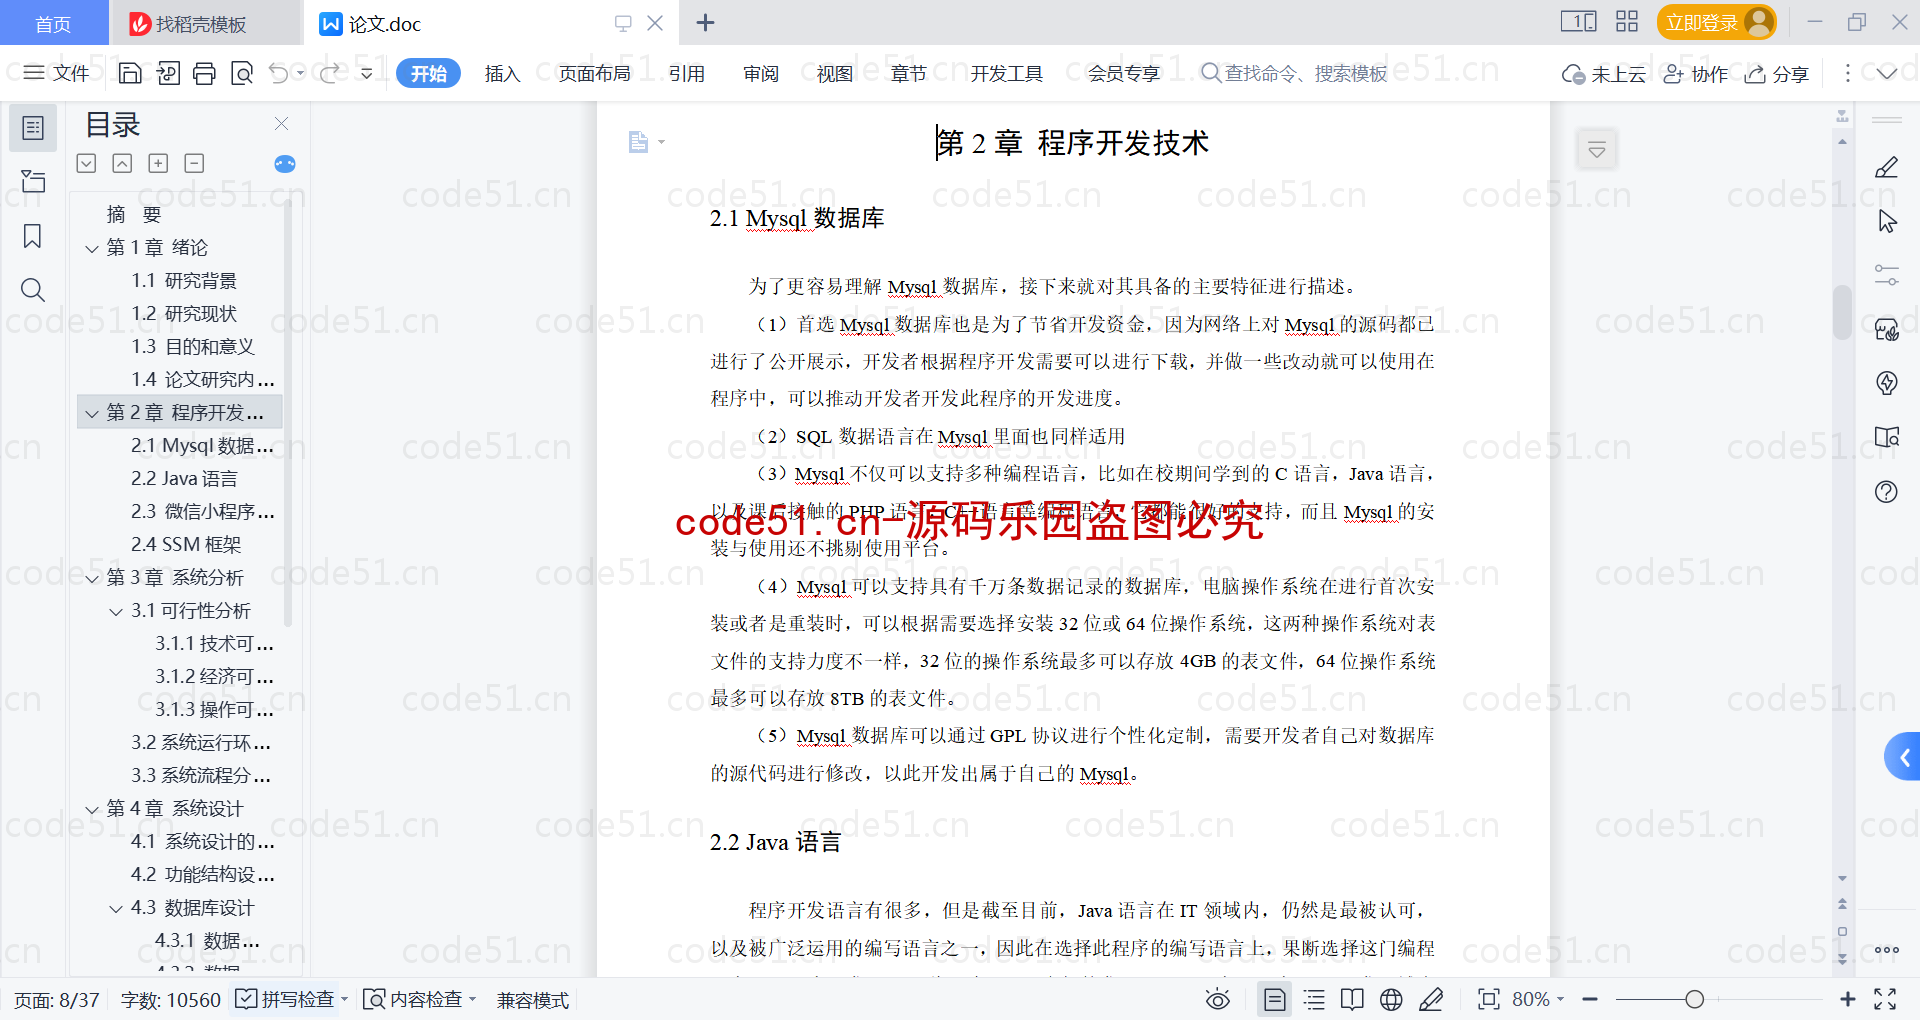The height and width of the screenshot is (1020, 1920).
Task: Switch to web layout globe icon
Action: click(x=1391, y=999)
